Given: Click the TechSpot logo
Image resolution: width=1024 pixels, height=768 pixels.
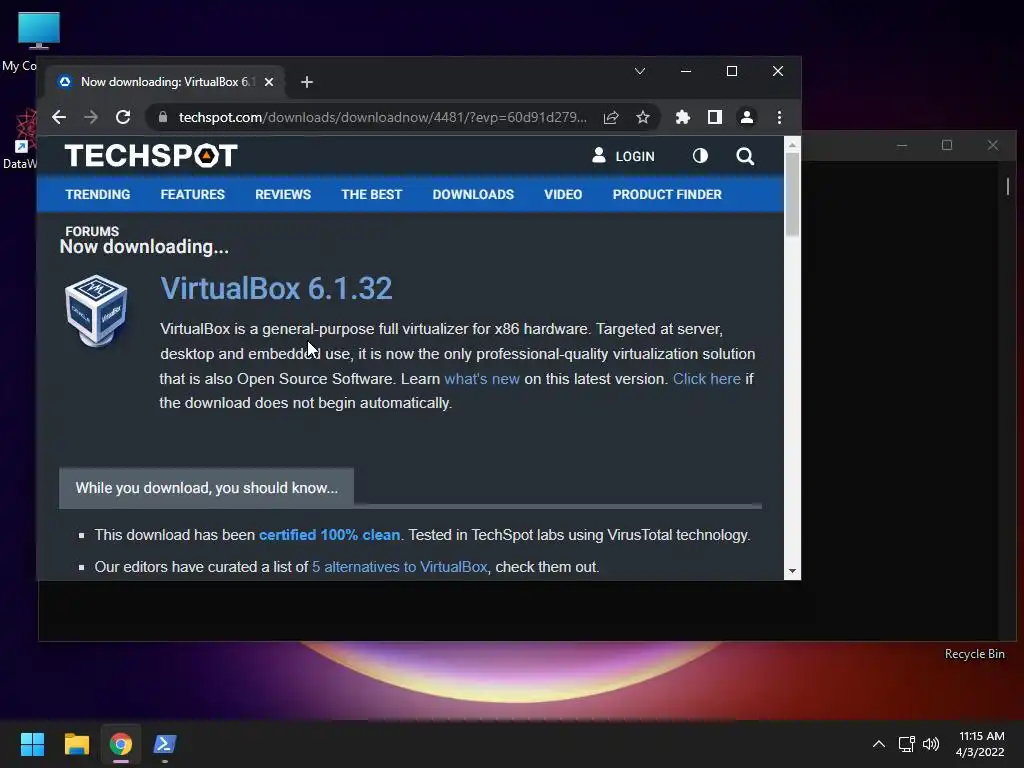Looking at the screenshot, I should 151,156.
